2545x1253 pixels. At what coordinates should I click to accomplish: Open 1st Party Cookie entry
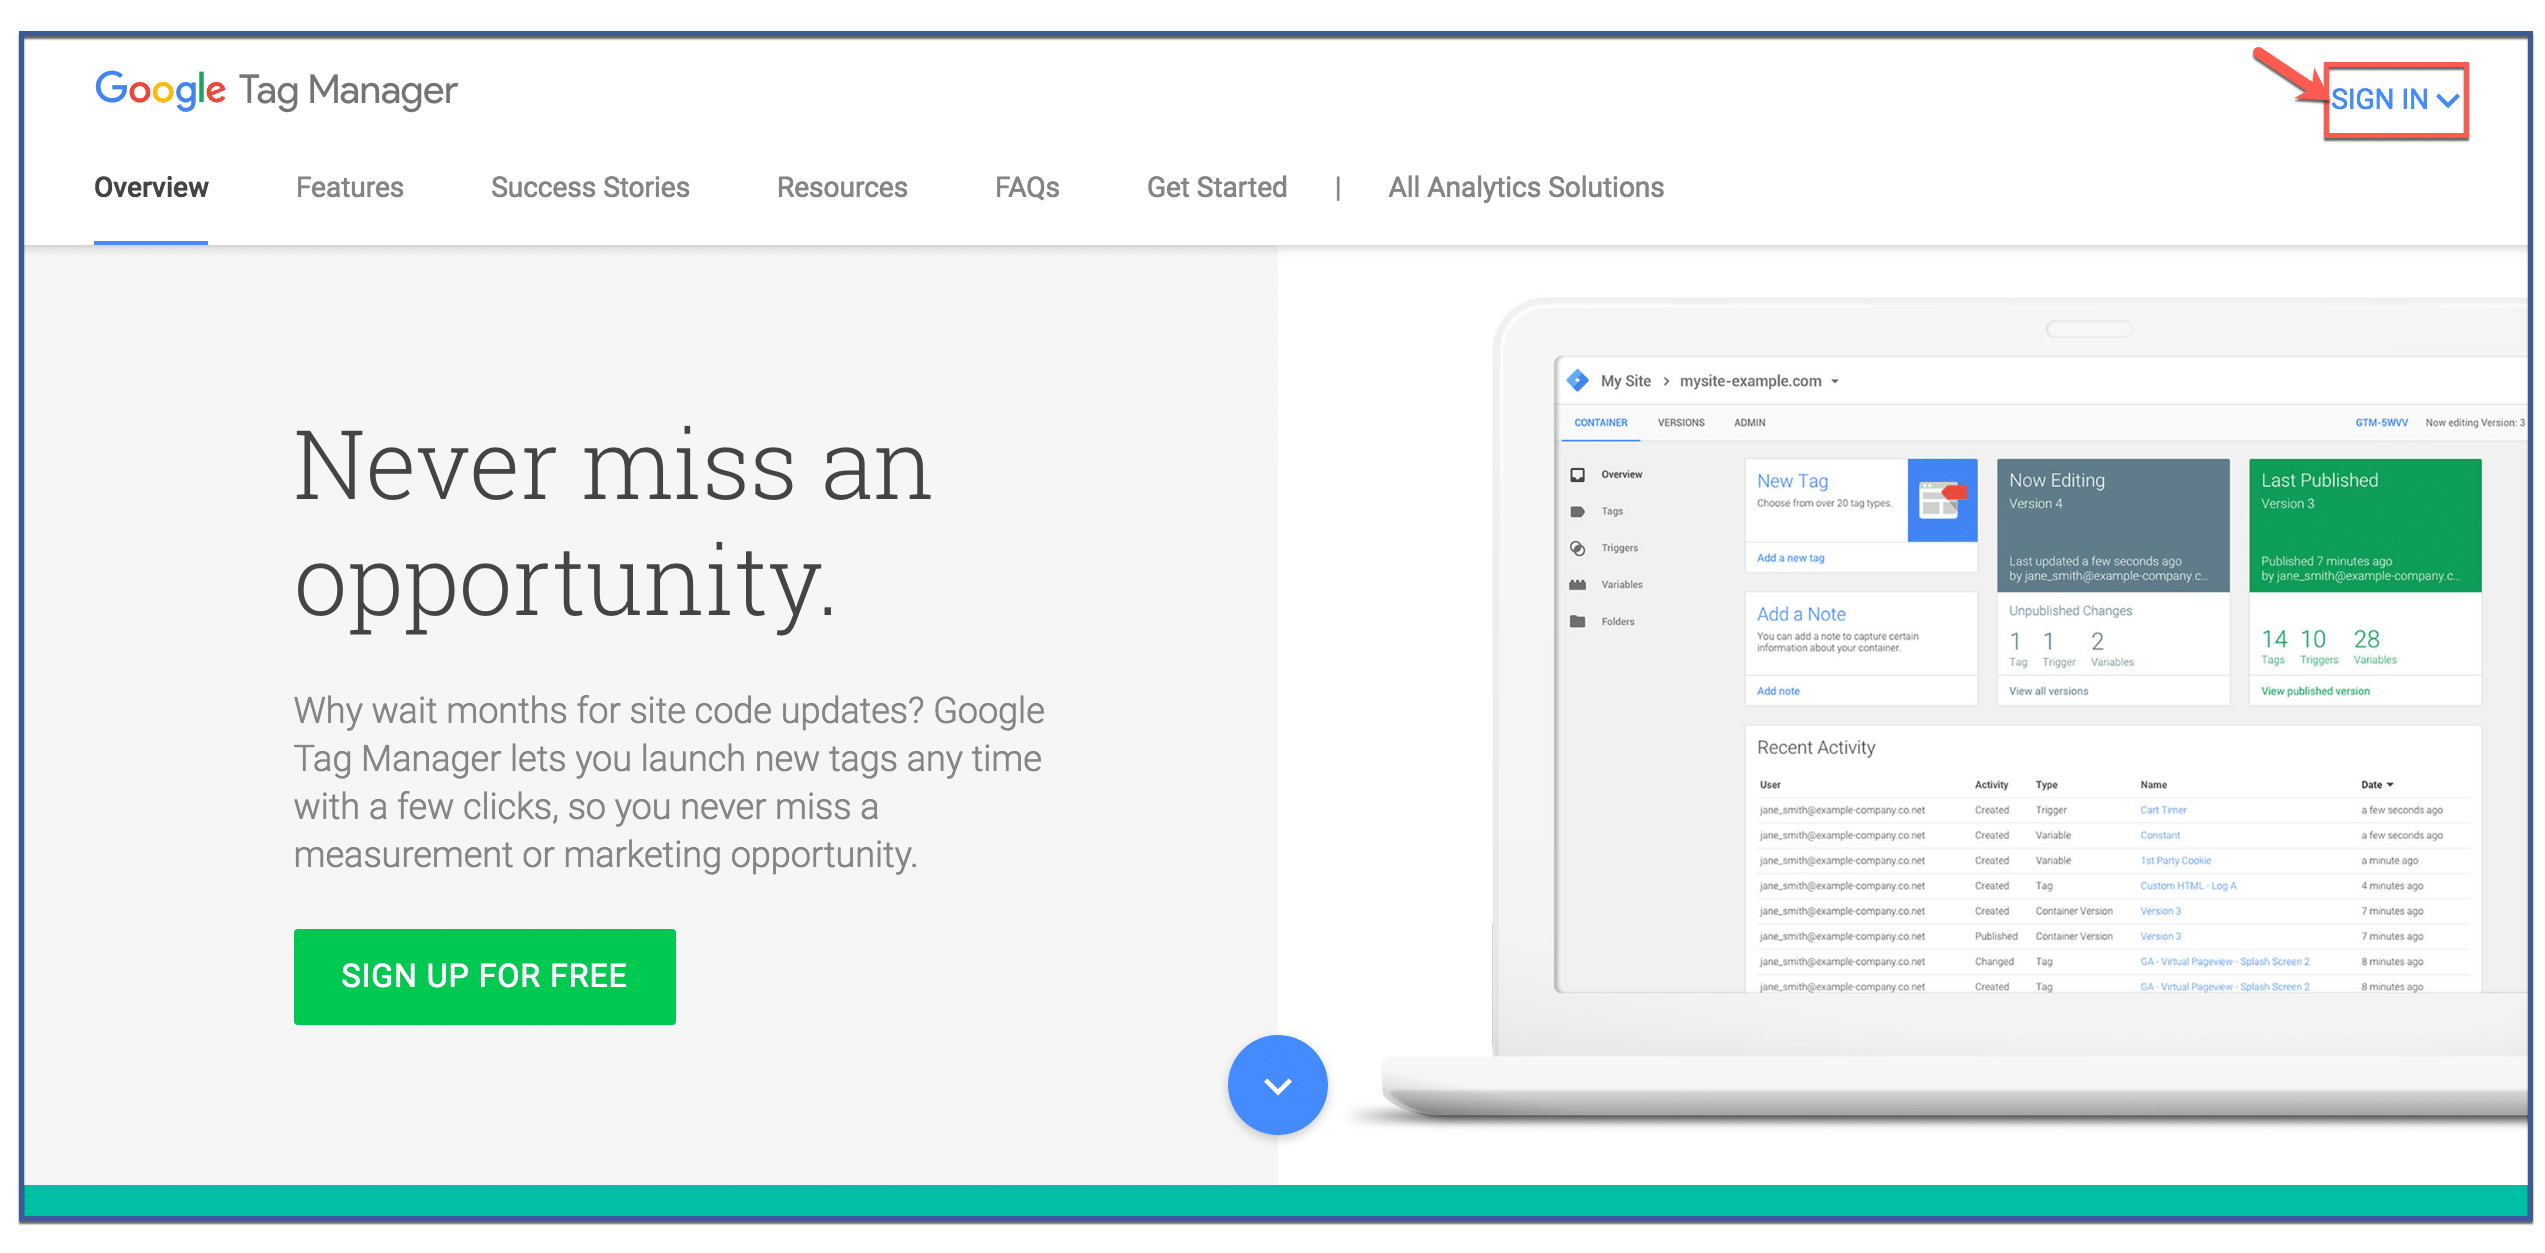coord(2175,860)
